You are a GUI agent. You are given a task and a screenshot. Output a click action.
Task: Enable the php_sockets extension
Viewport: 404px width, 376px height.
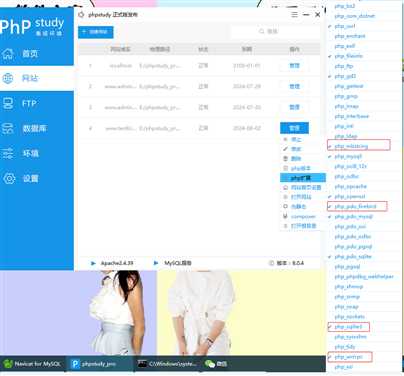349,317
